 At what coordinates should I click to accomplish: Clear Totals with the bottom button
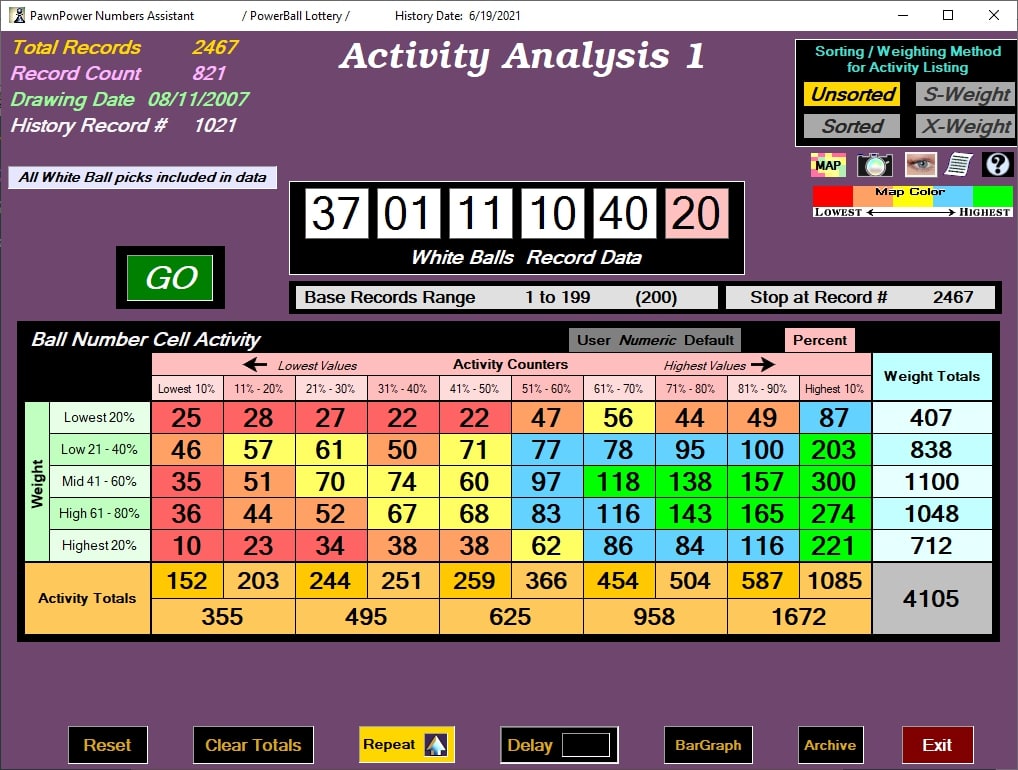(x=253, y=744)
